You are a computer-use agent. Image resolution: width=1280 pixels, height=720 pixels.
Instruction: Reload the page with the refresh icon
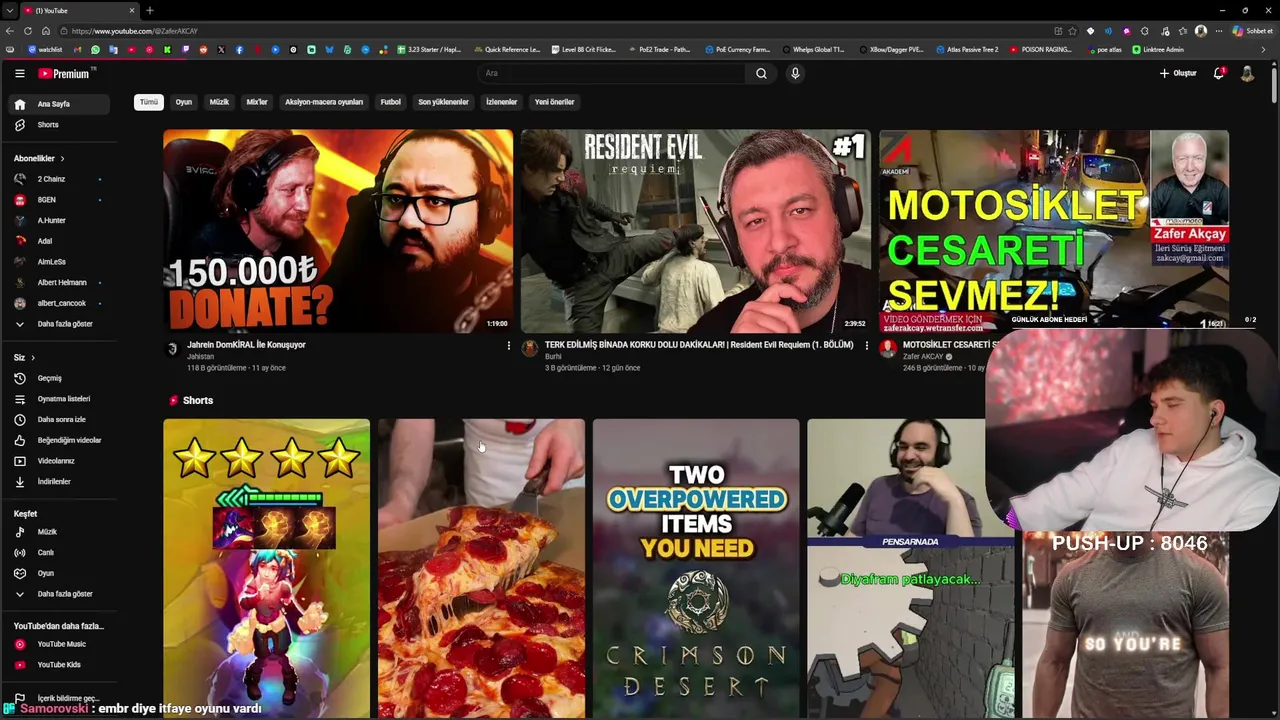28,31
